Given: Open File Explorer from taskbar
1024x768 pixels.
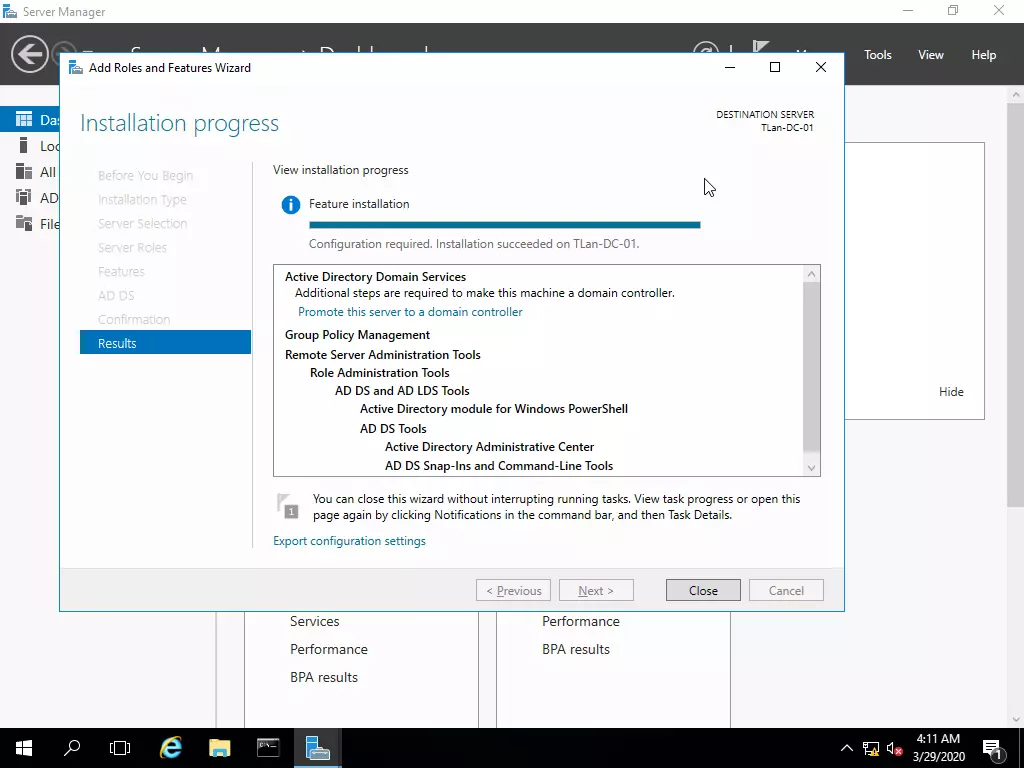Looking at the screenshot, I should pyautogui.click(x=219, y=748).
